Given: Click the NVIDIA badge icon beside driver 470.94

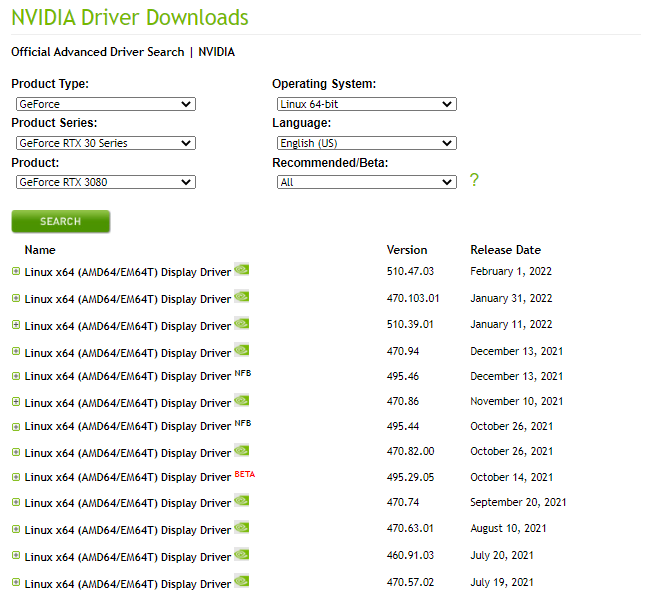Looking at the screenshot, I should (x=242, y=350).
